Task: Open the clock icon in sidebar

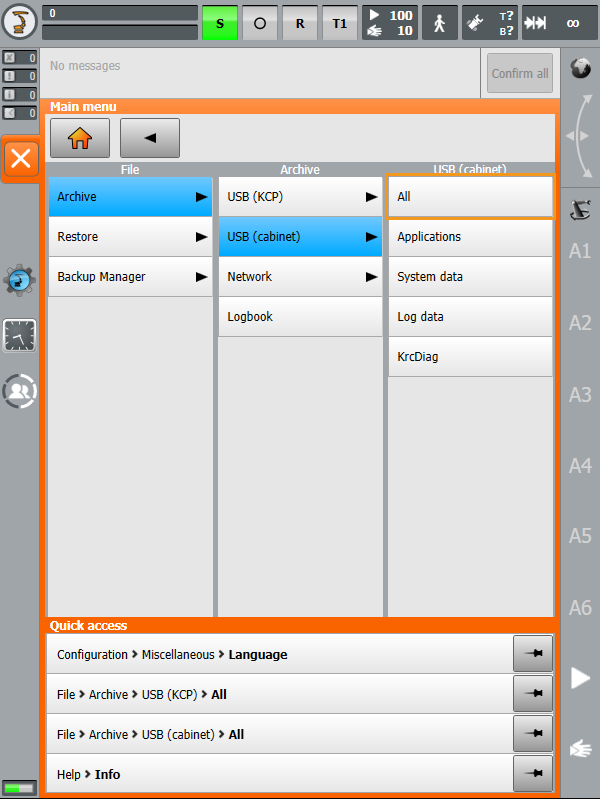Action: 19,336
